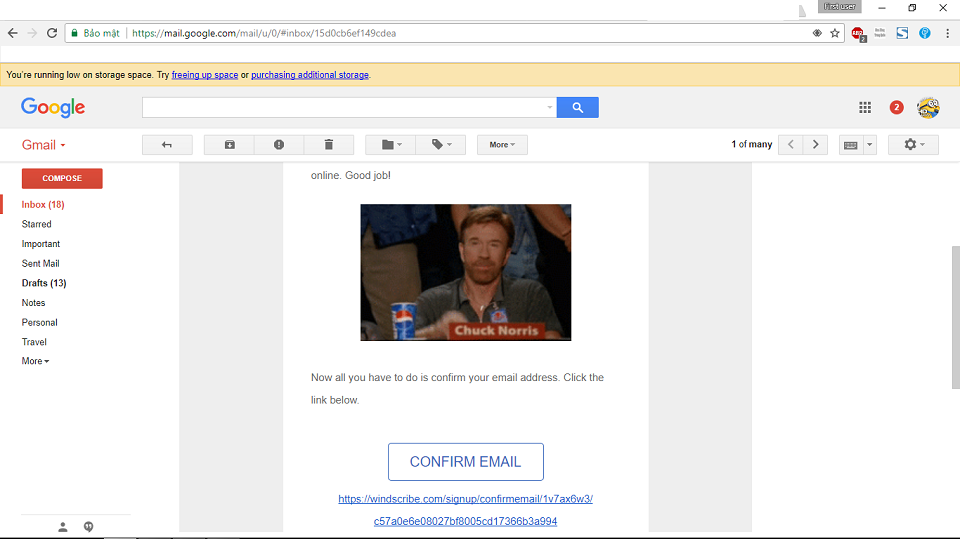The image size is (960, 539).
Task: Go back with the browser back arrow
Action: (13, 33)
